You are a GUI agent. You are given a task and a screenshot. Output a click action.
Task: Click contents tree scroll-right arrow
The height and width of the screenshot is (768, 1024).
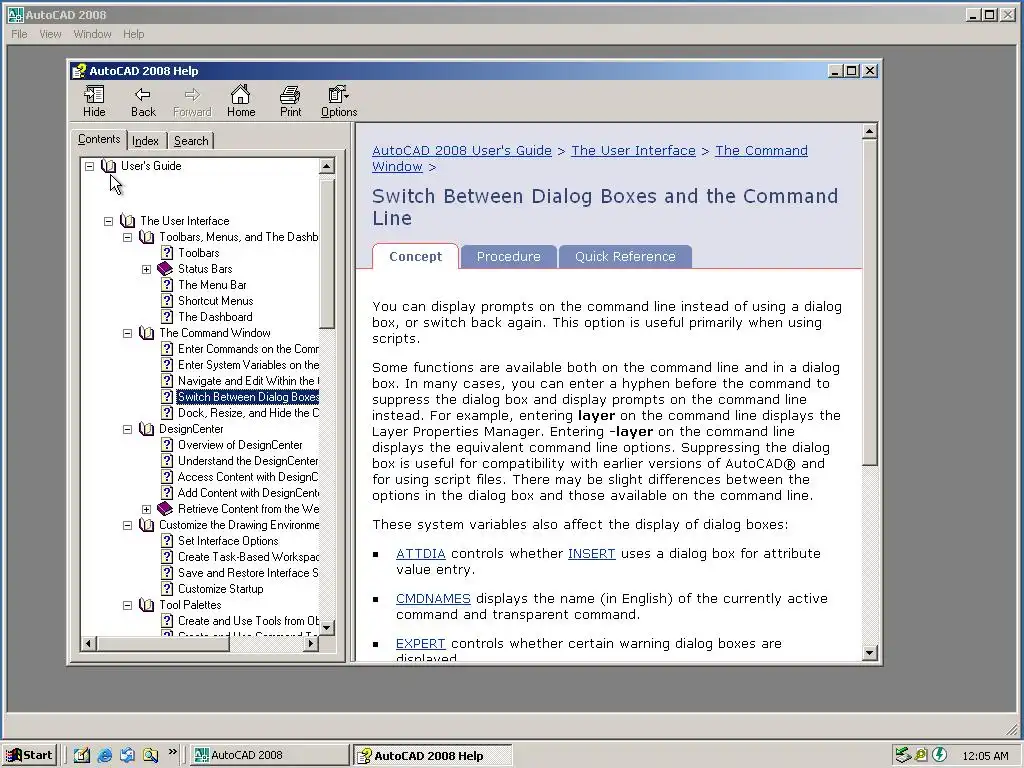click(x=311, y=644)
